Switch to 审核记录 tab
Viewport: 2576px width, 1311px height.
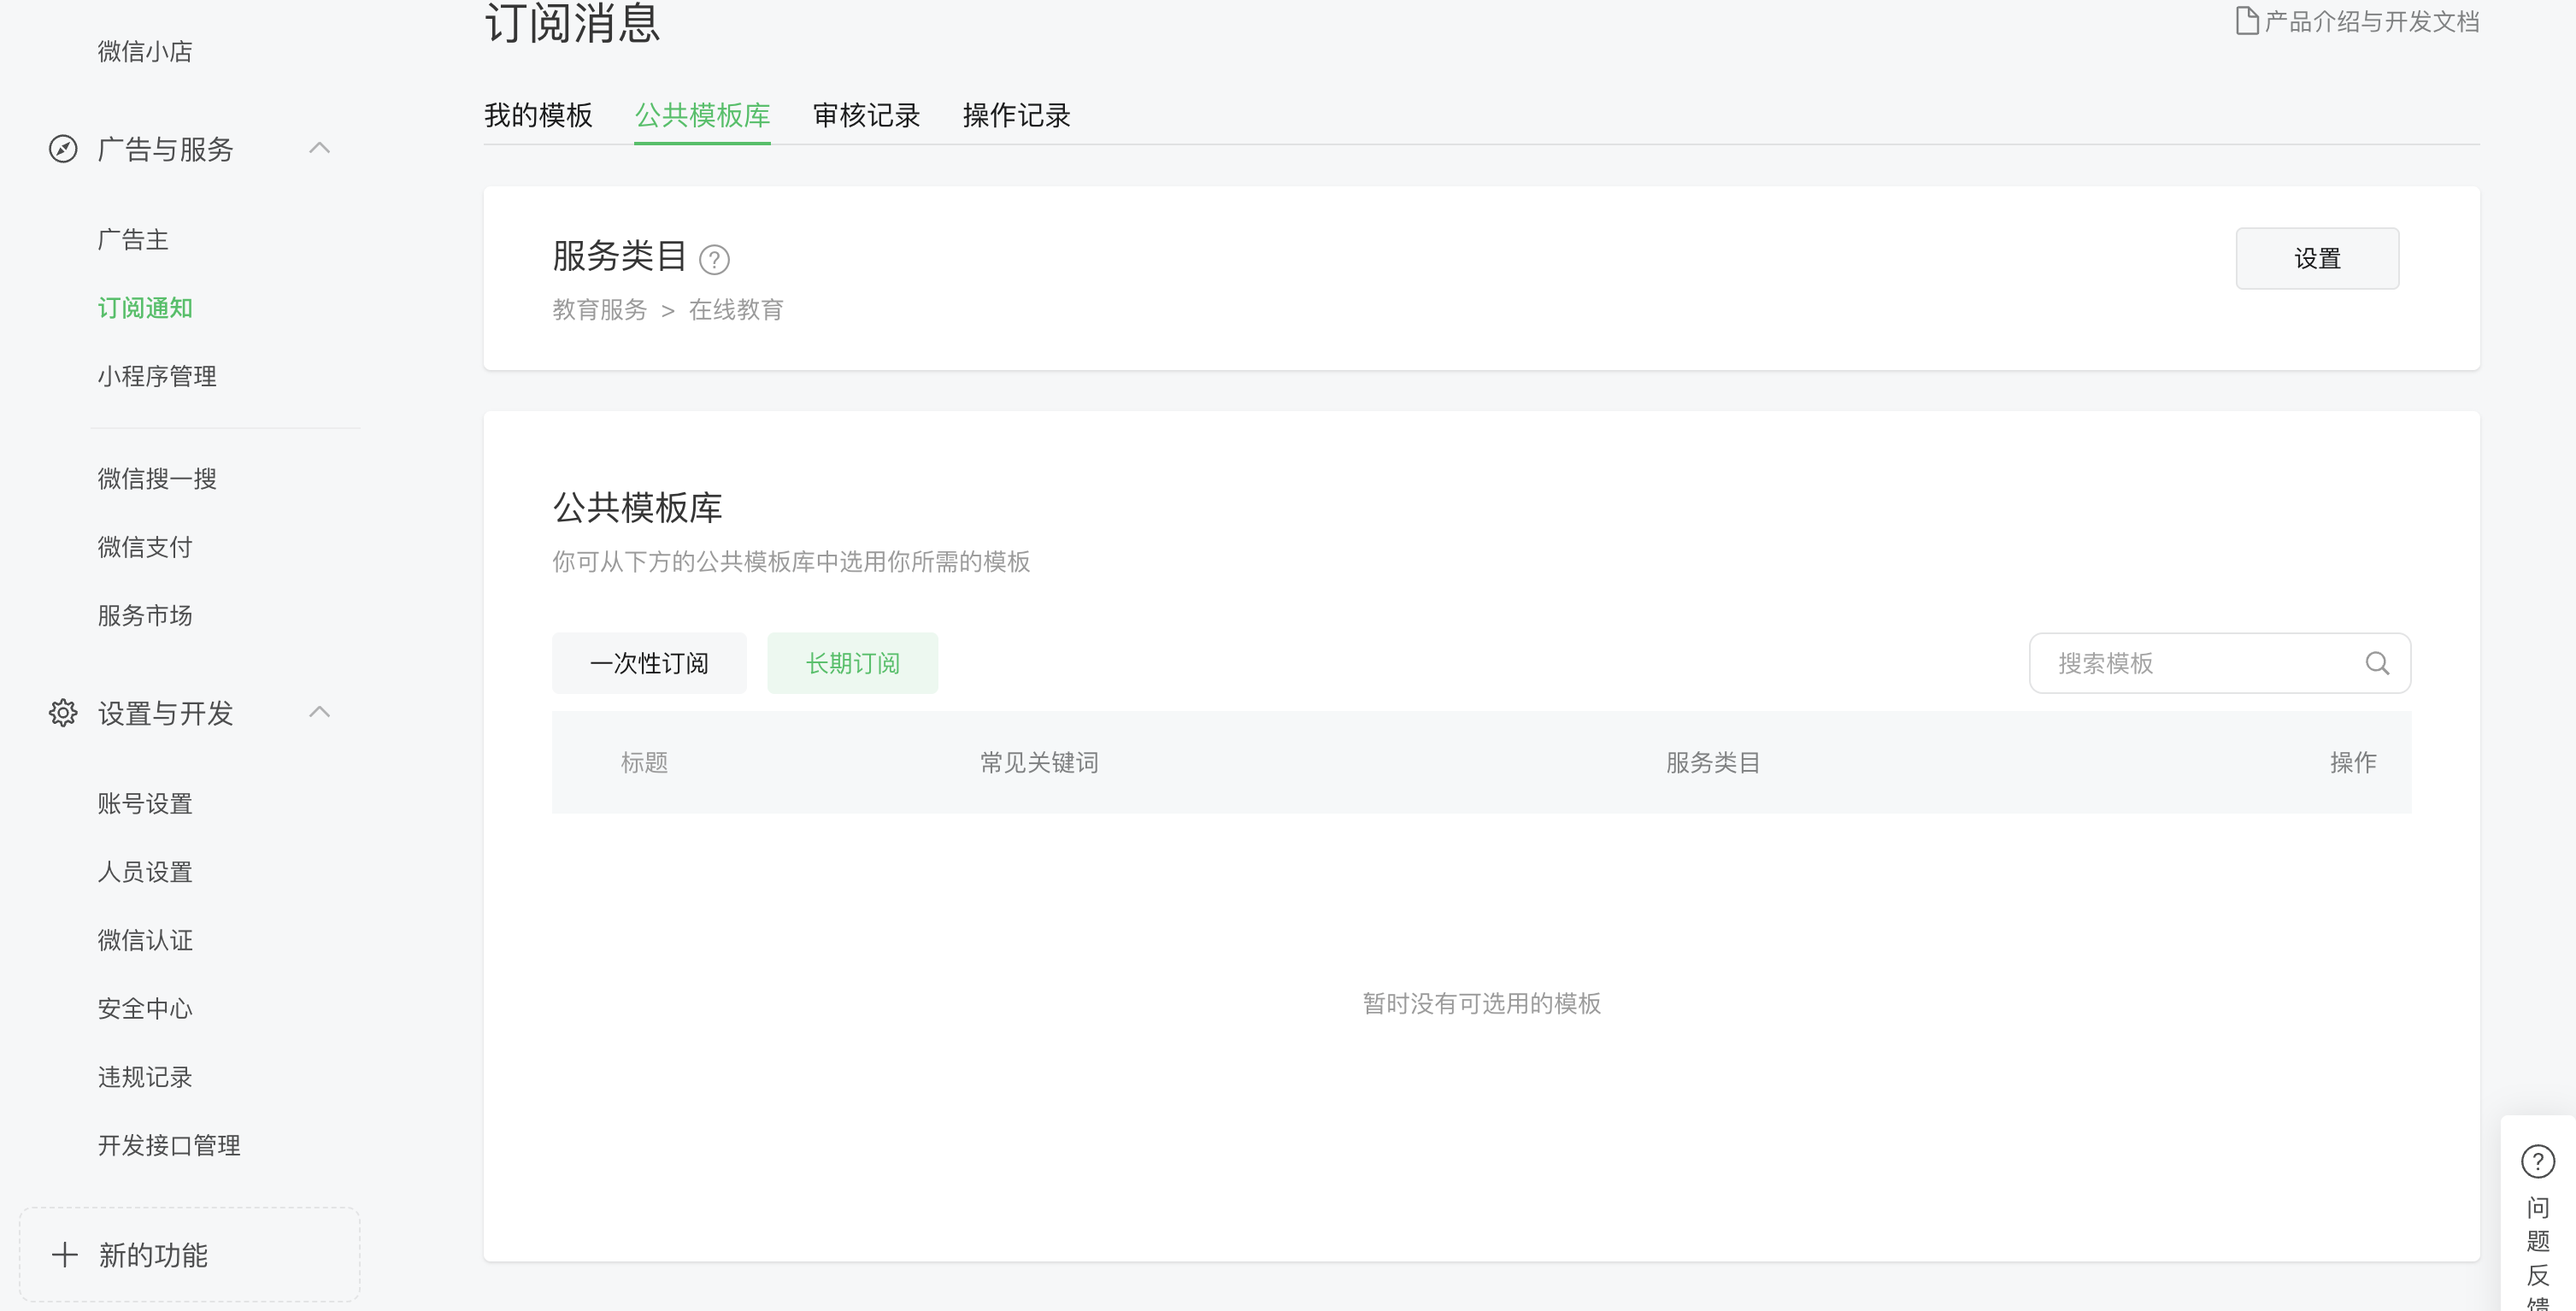click(866, 115)
